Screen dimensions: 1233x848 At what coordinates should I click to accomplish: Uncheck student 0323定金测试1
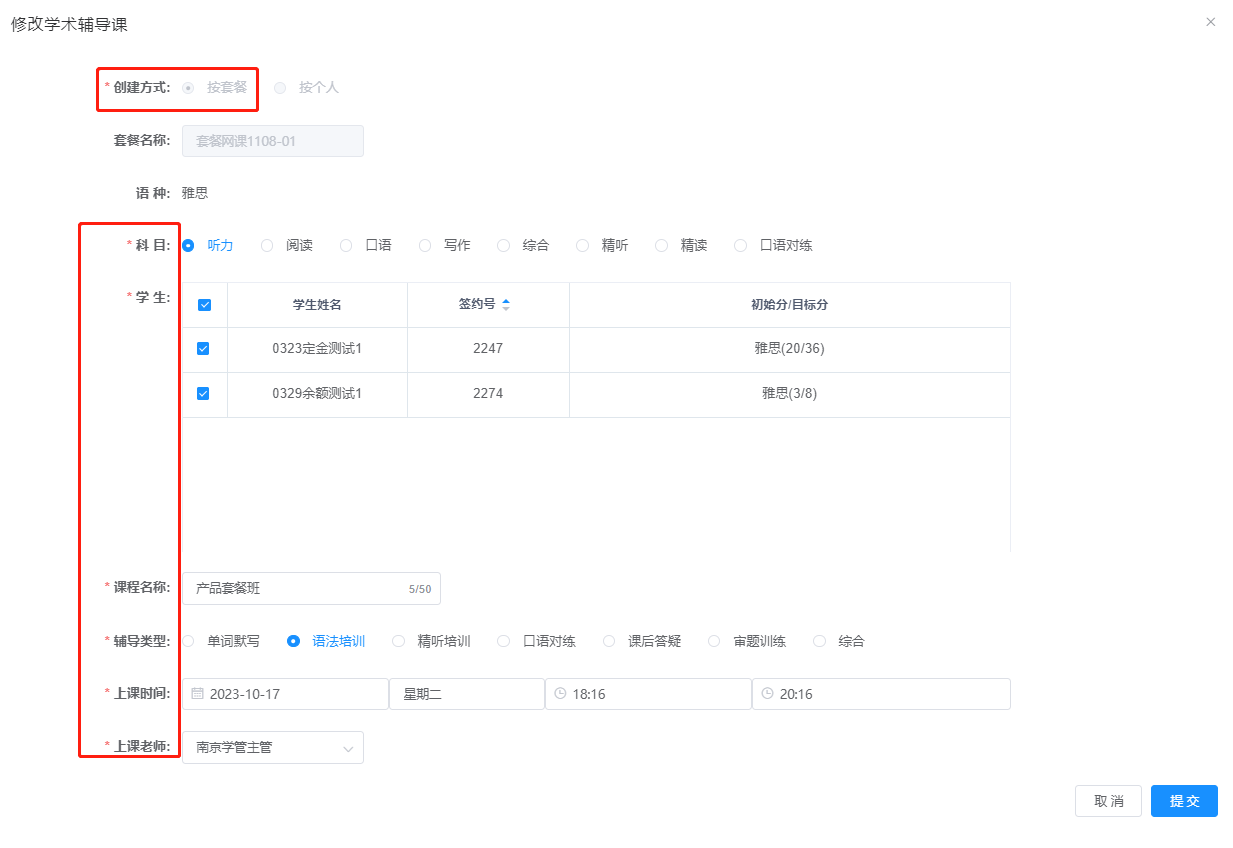point(203,349)
